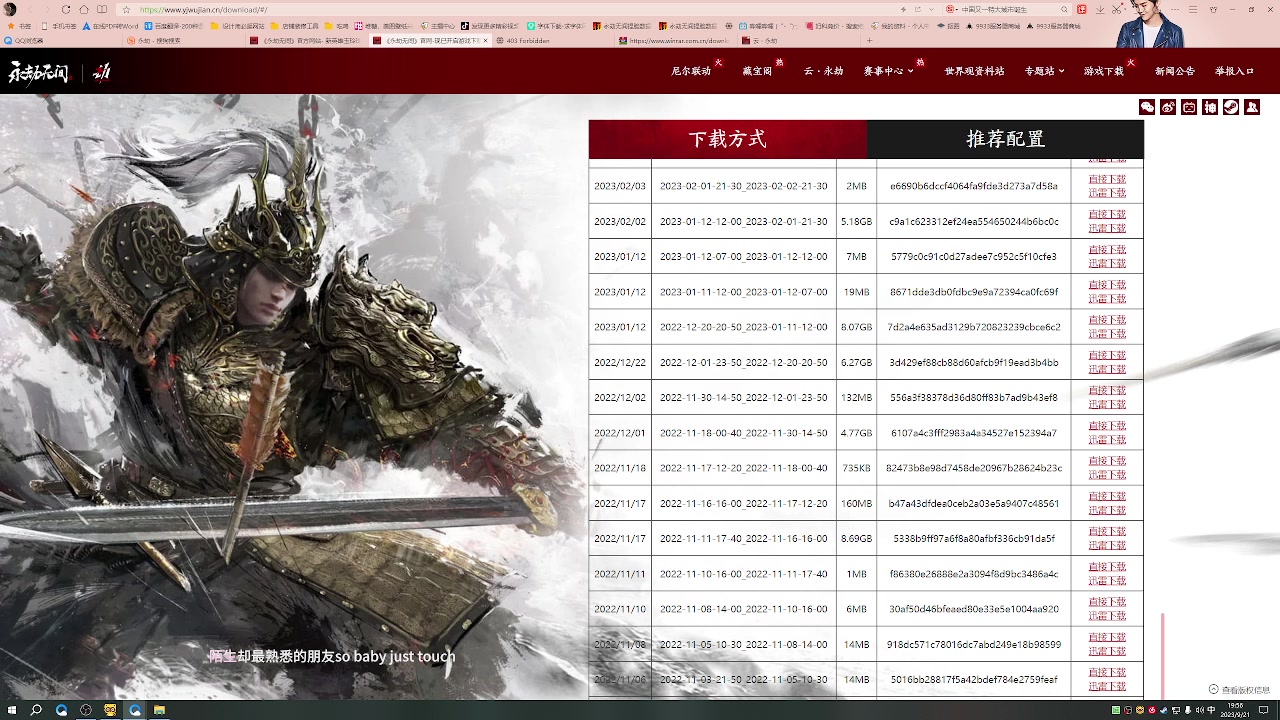
Task: Open File Explorer from the taskbar
Action: pyautogui.click(x=159, y=710)
